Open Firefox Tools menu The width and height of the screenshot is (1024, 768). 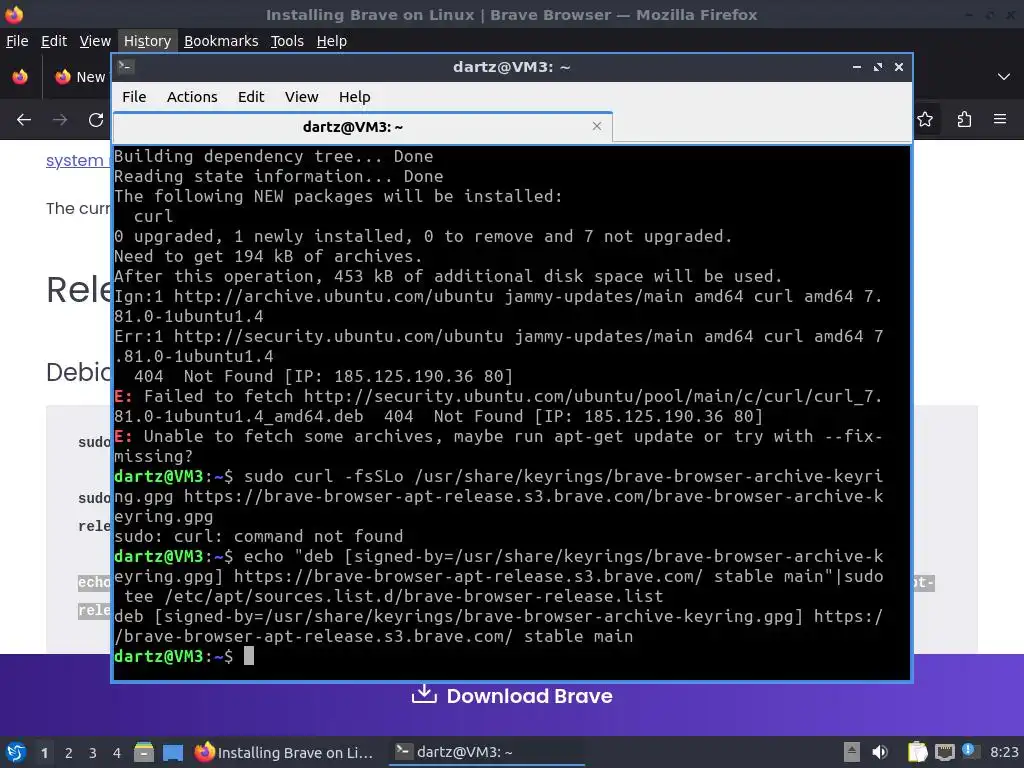(287, 41)
